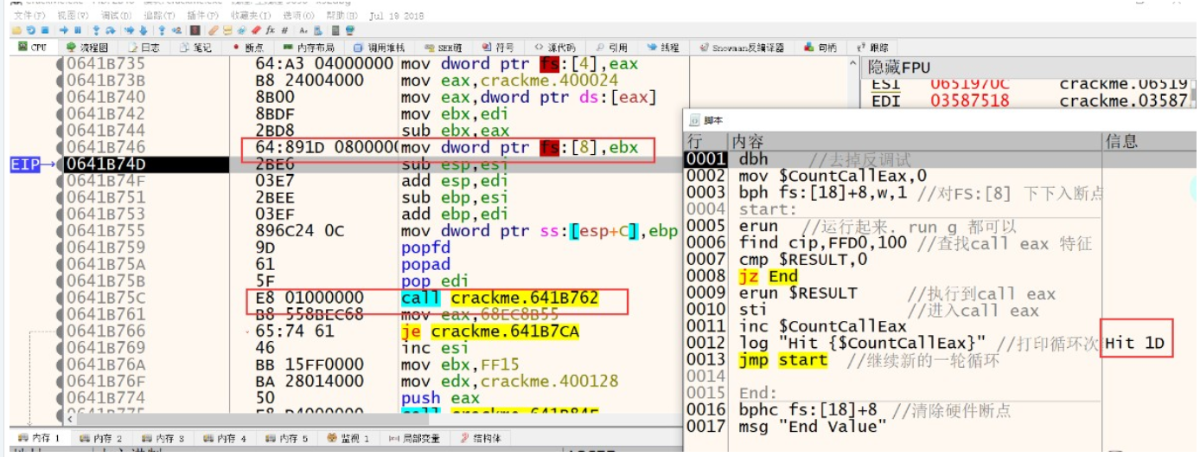Switch to the 句柄 tab
The image size is (1200, 457).
[821, 47]
